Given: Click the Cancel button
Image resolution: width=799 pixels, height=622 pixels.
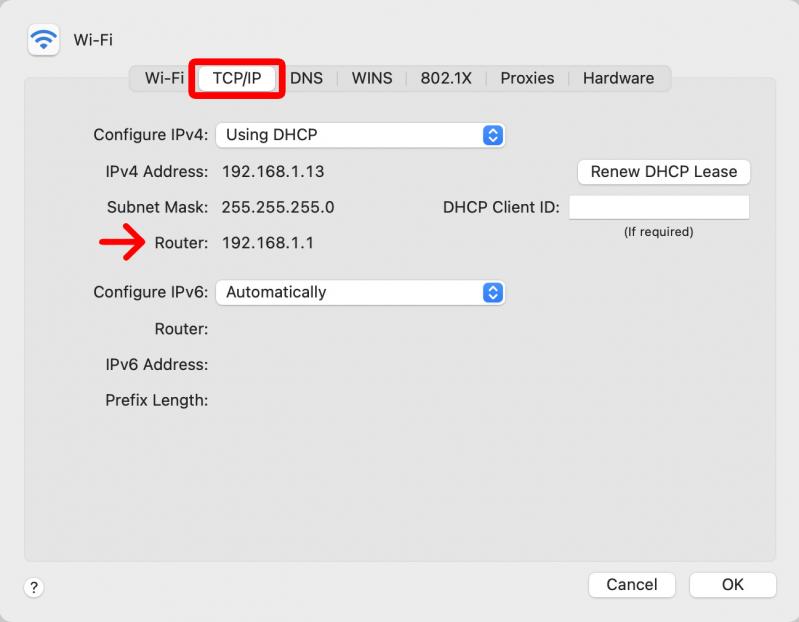Looking at the screenshot, I should pyautogui.click(x=632, y=584).
